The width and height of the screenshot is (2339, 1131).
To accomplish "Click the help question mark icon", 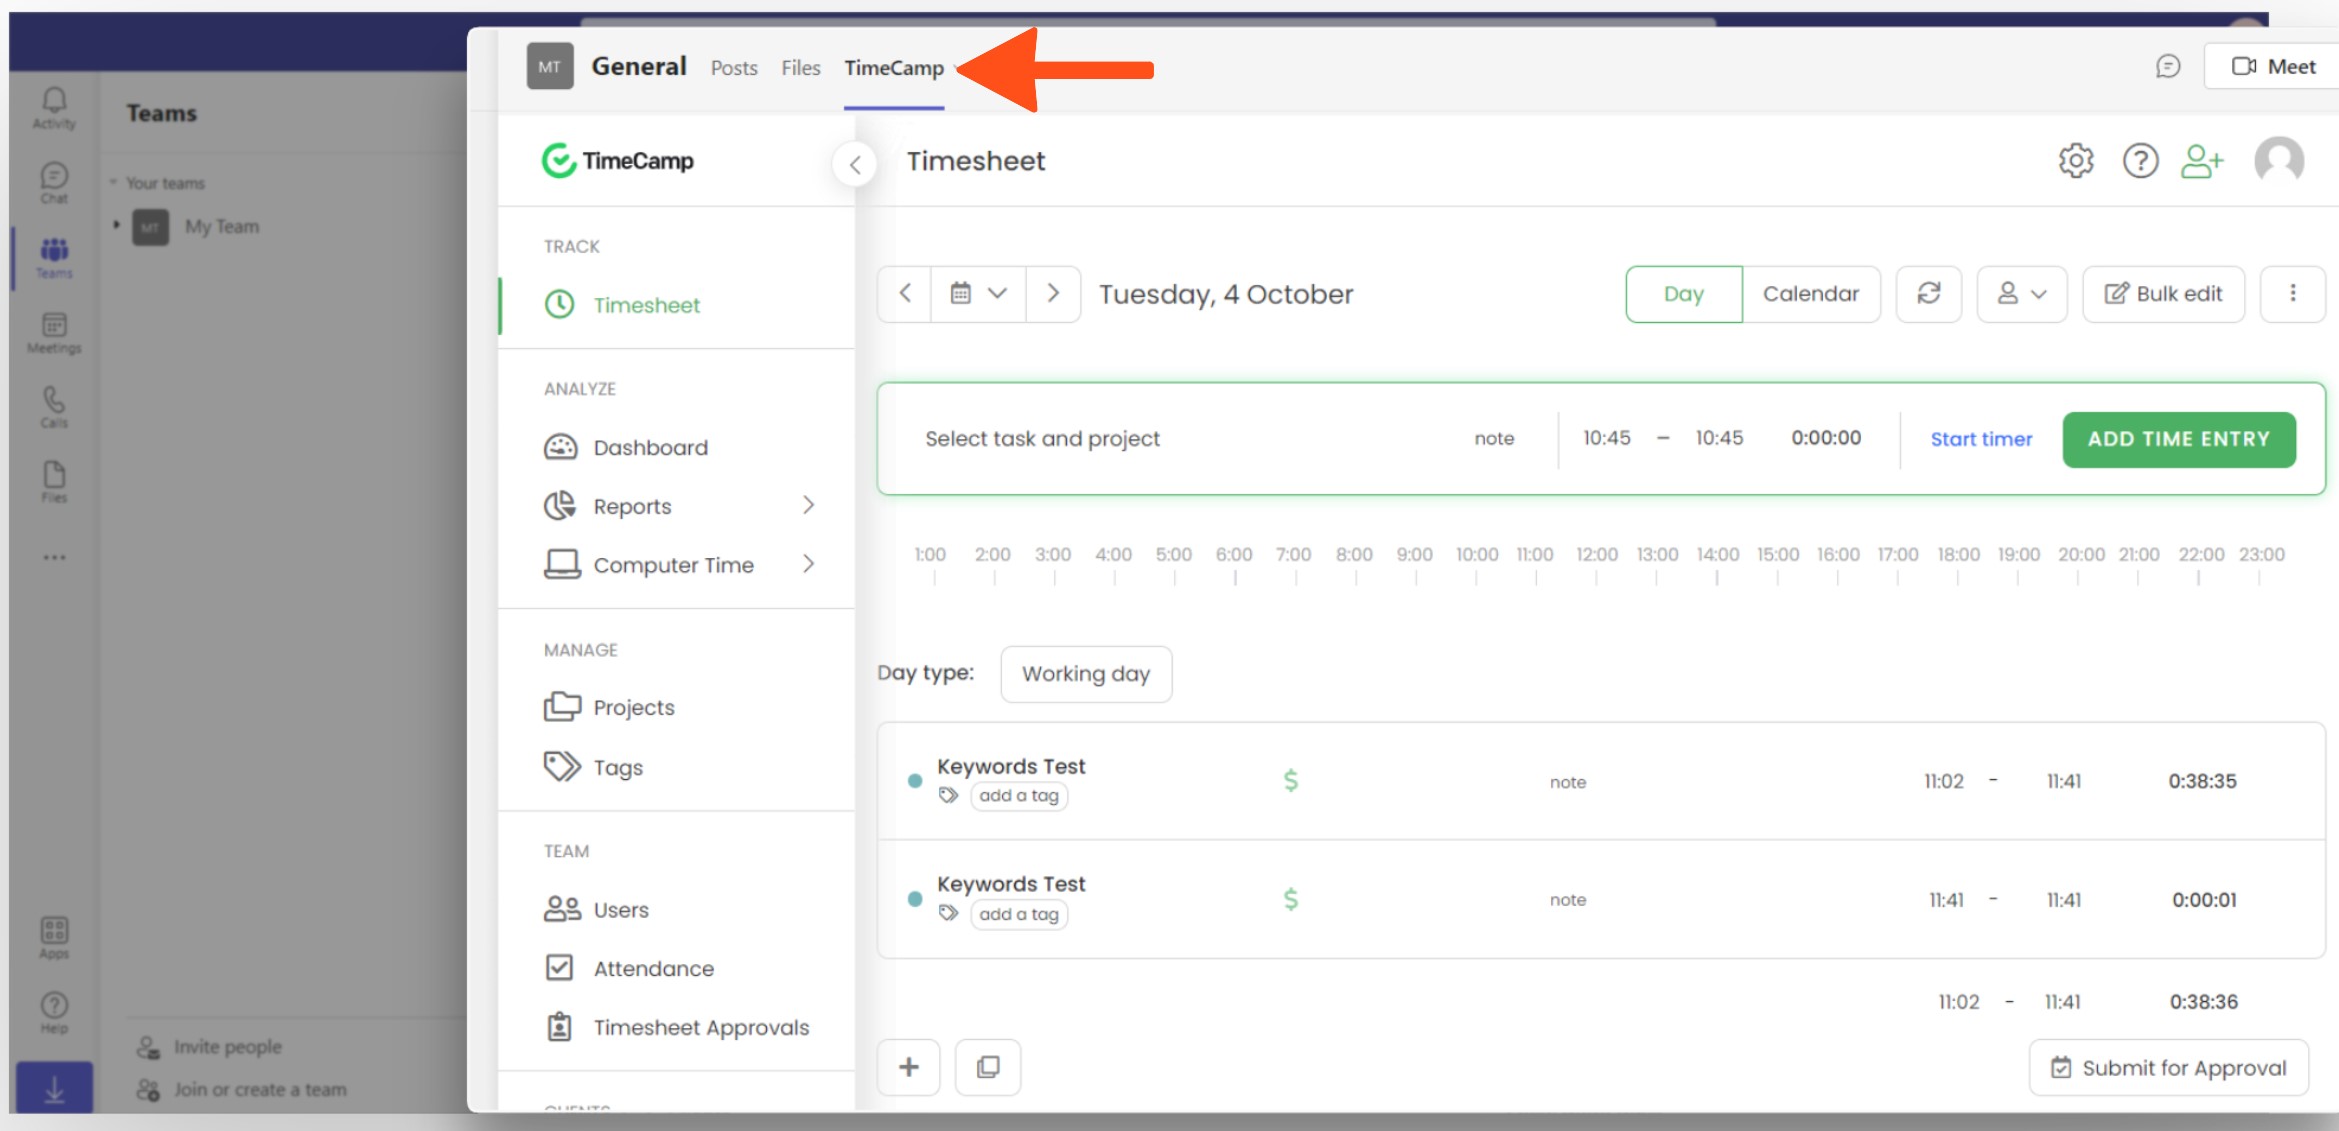I will tap(2140, 161).
